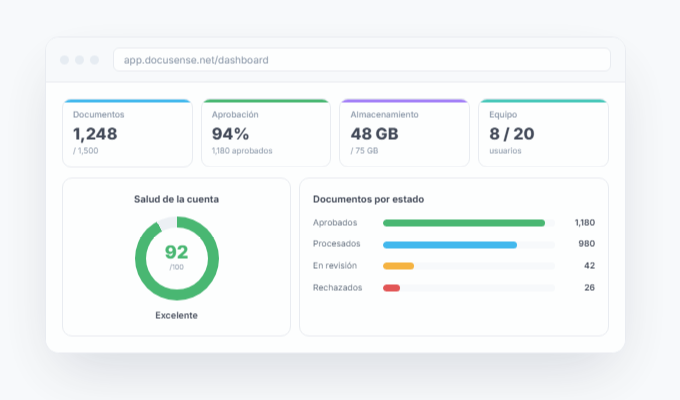Click the Documentos por estado heading
Screen dimensions: 680x400
click(x=369, y=199)
